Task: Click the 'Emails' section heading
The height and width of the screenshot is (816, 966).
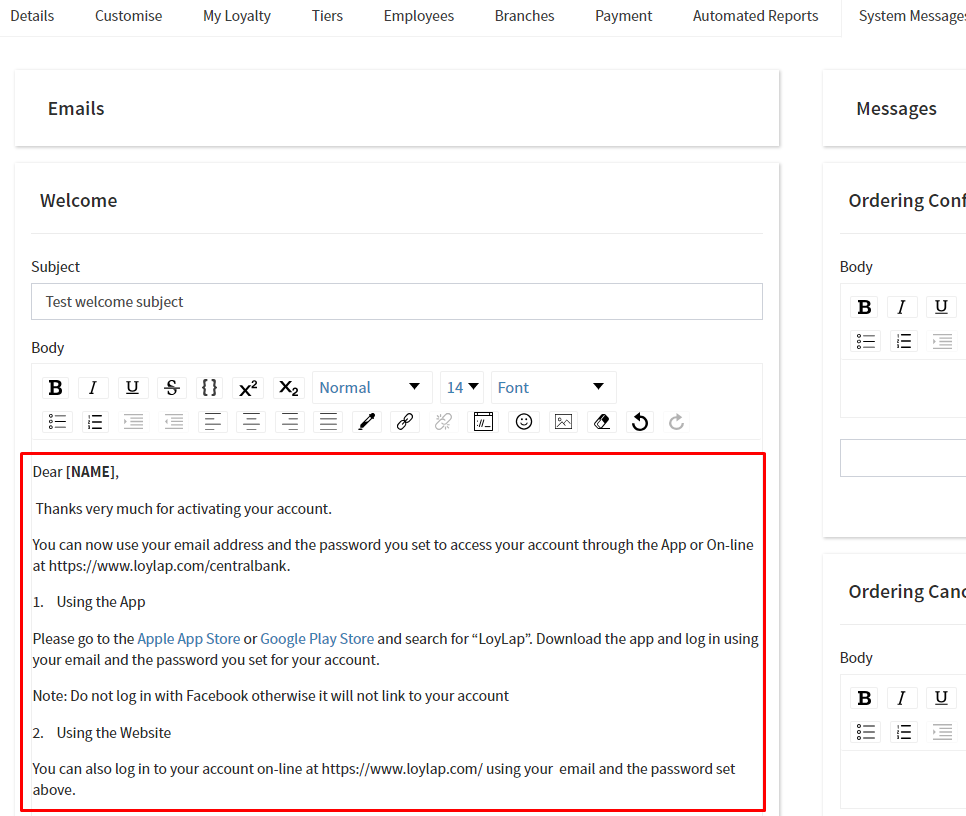Action: click(x=76, y=108)
